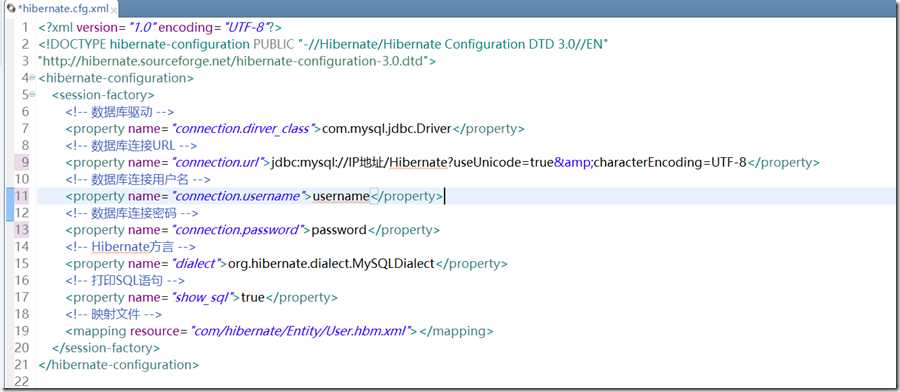Viewport: 900px width, 392px height.
Task: Click the "show_sql" attribute value
Action: click(x=203, y=298)
